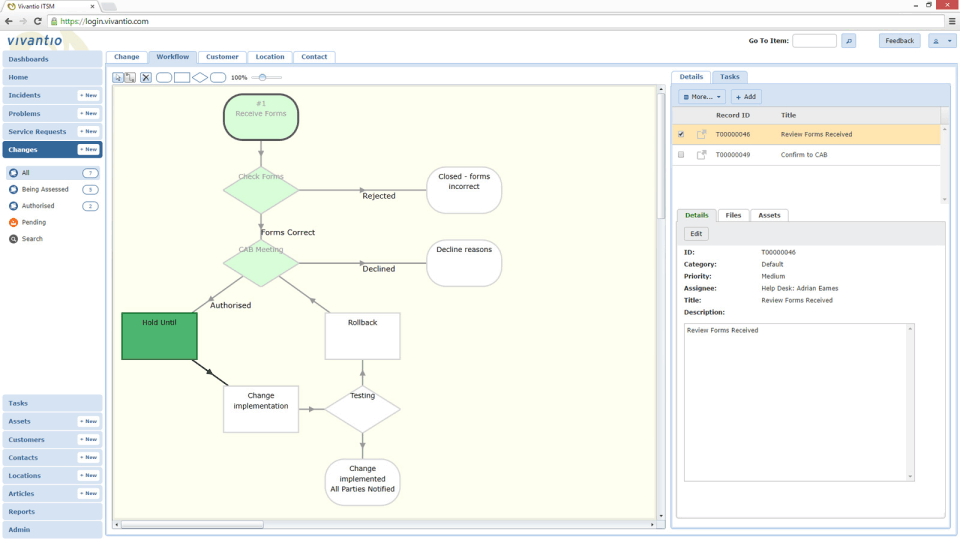Screen dimensions: 960x540
Task: Expand the user account dropdown arrow
Action: [950, 41]
